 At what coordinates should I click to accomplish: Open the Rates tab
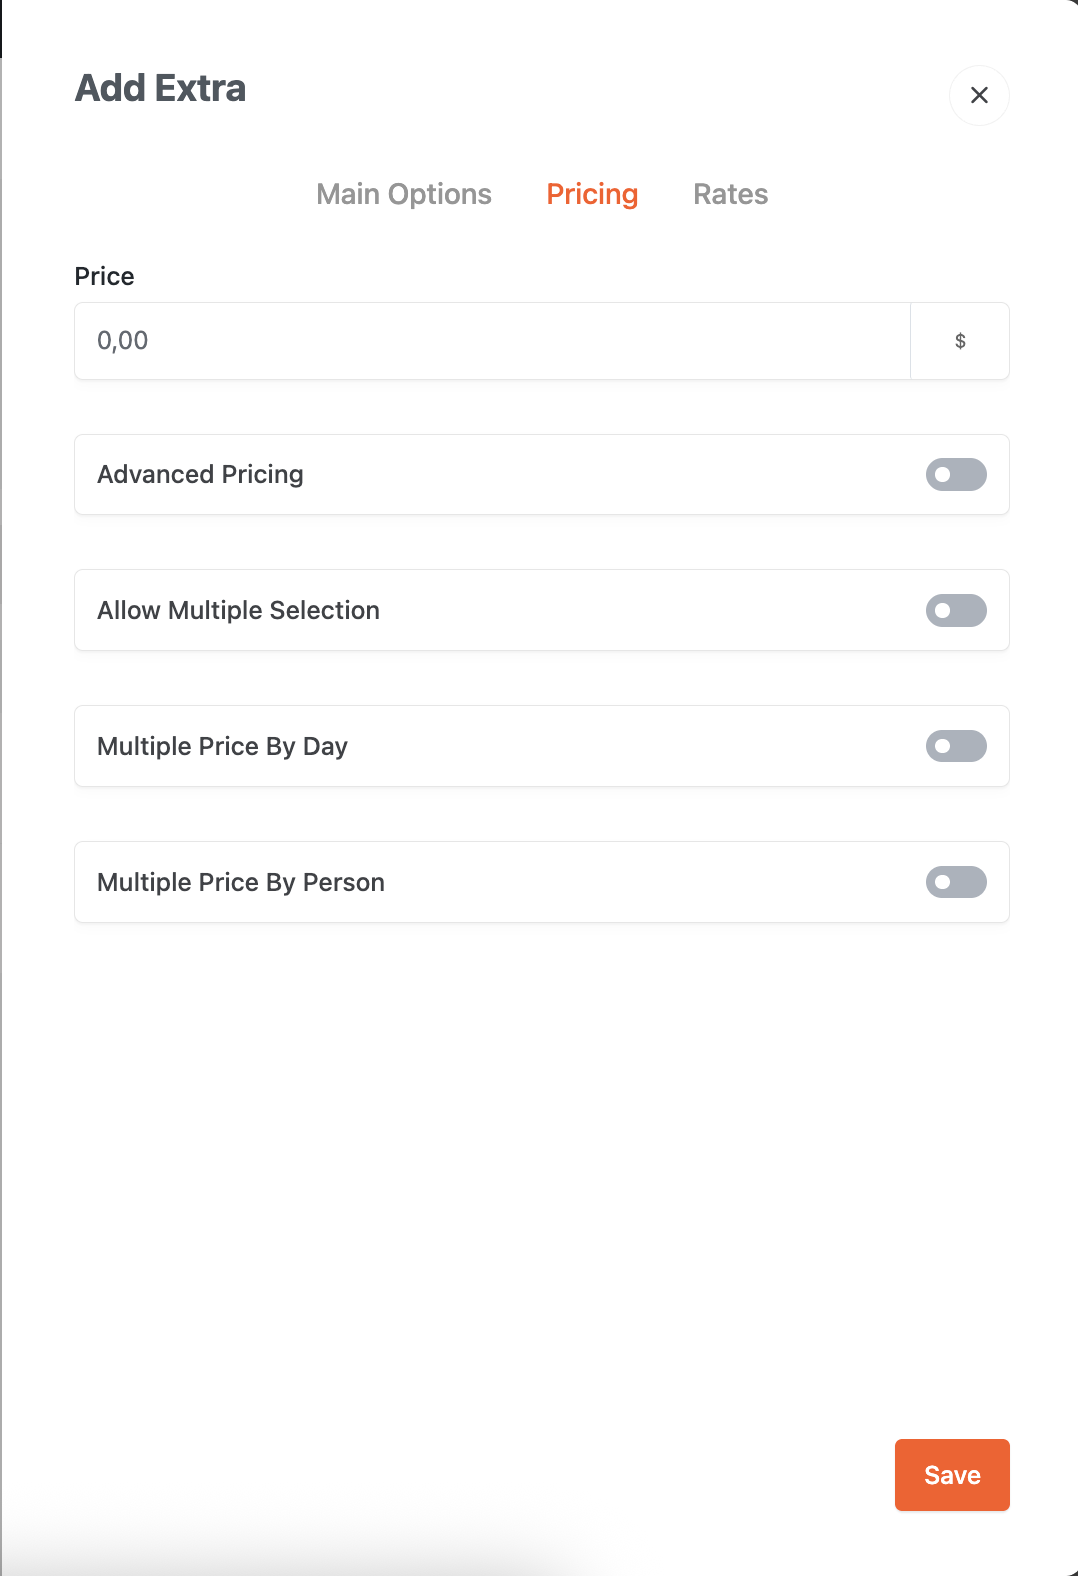pos(731,194)
